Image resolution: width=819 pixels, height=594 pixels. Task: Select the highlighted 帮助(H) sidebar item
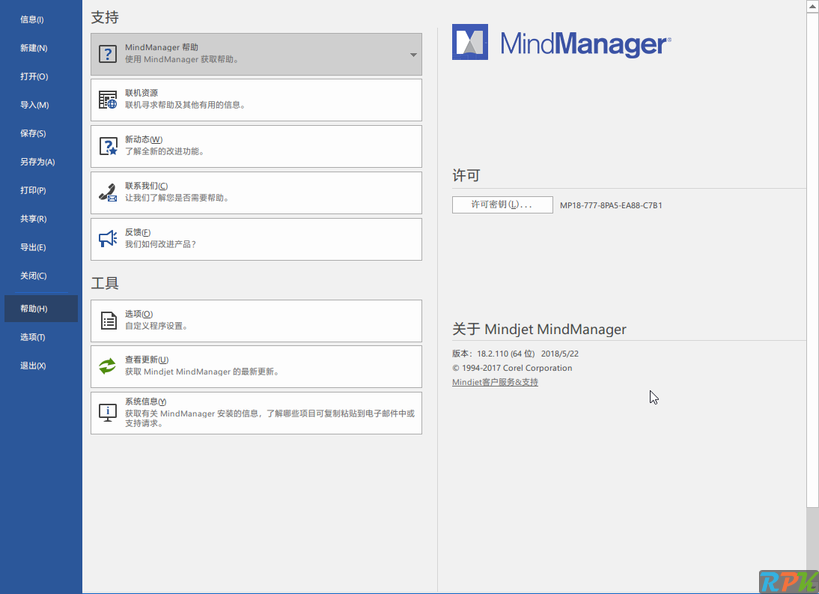41,309
